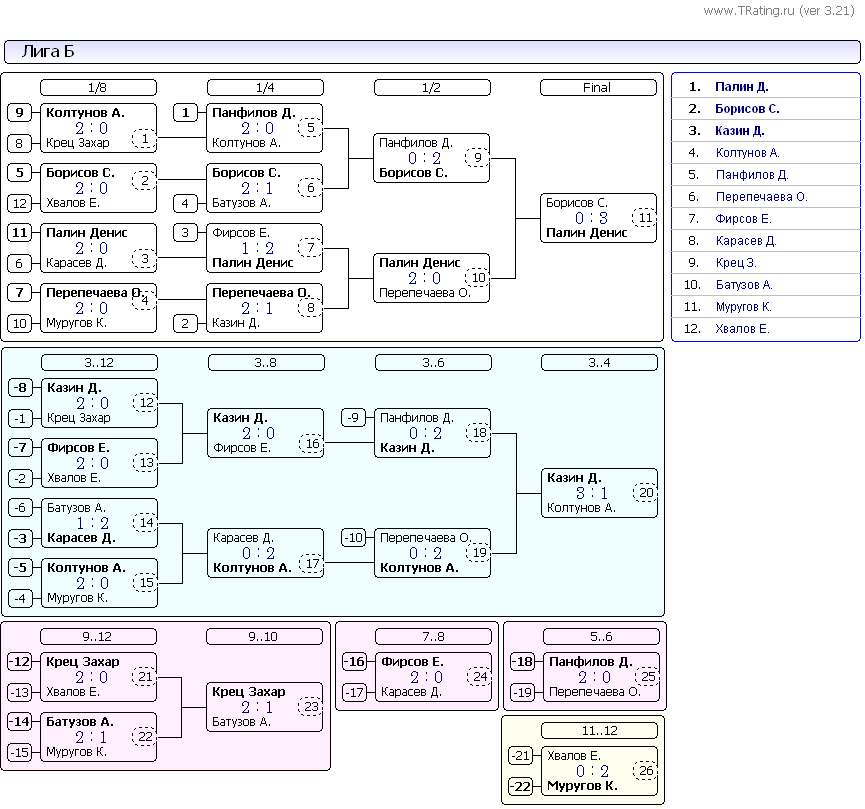Select the 11..12 placement header
The width and height of the screenshot is (865, 809).
599,731
